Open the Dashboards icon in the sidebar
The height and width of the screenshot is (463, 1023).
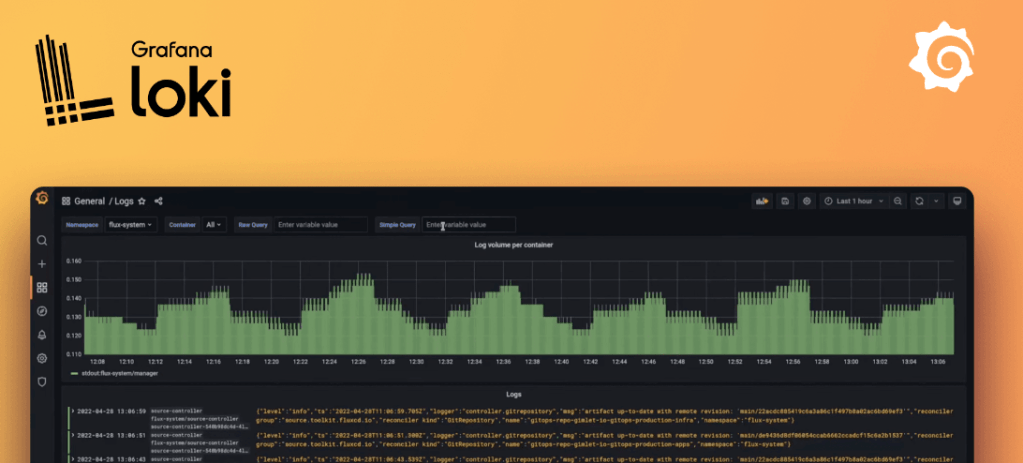pos(42,288)
